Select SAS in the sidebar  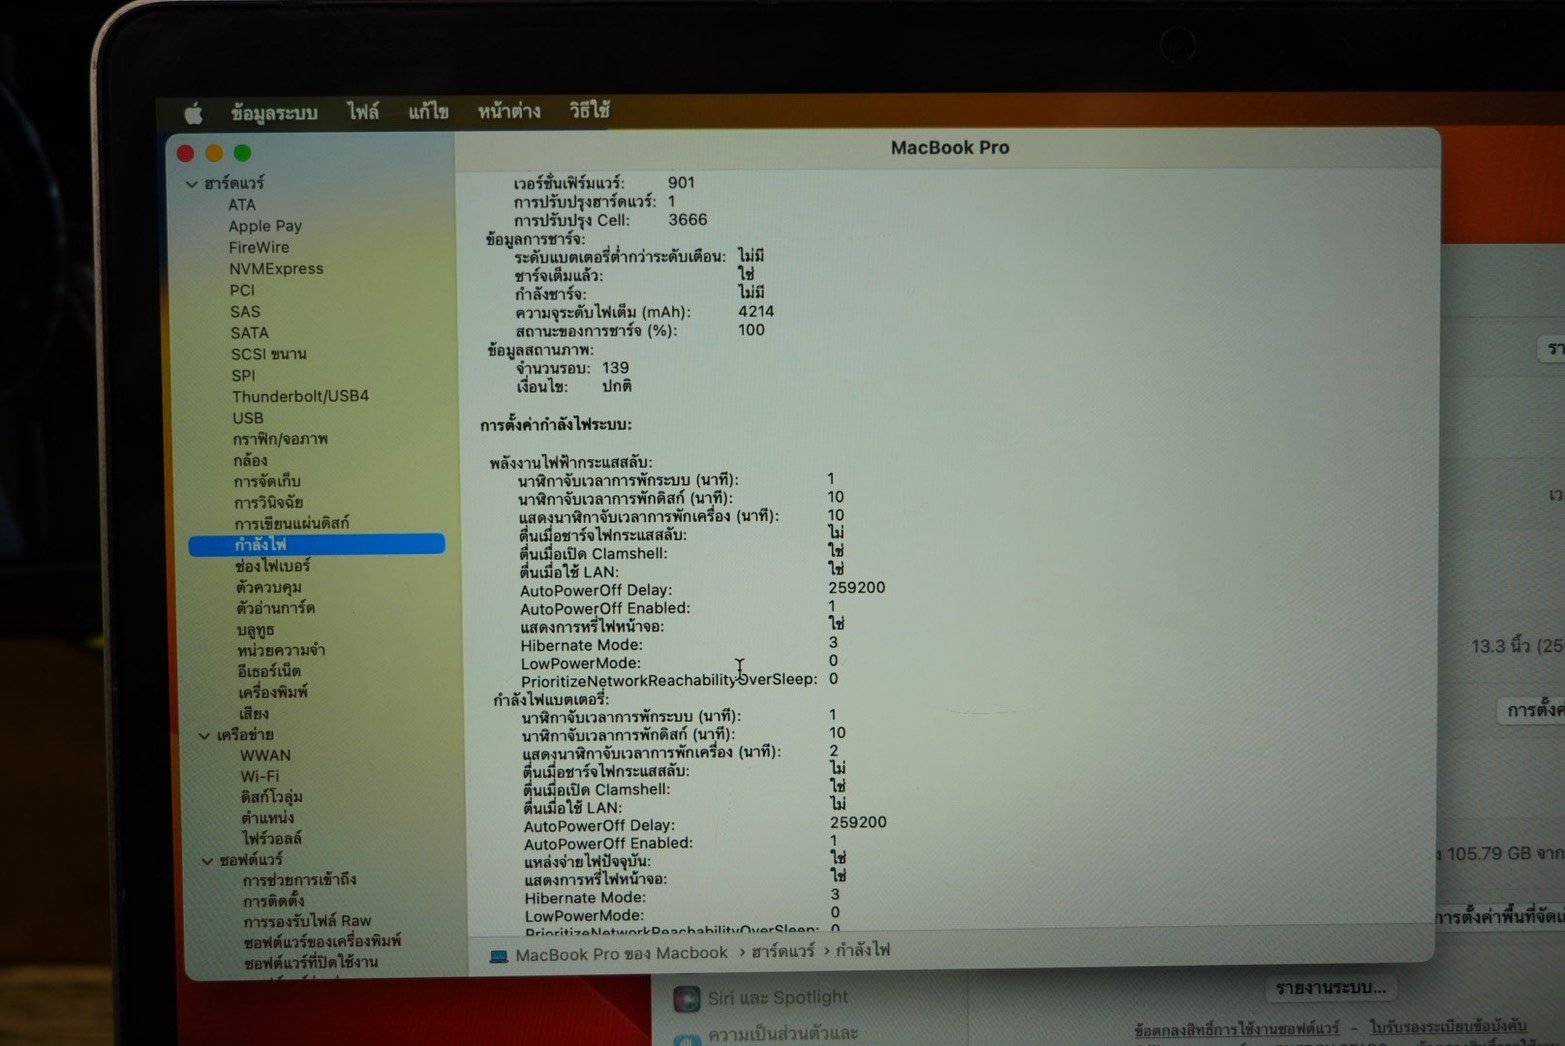(245, 312)
